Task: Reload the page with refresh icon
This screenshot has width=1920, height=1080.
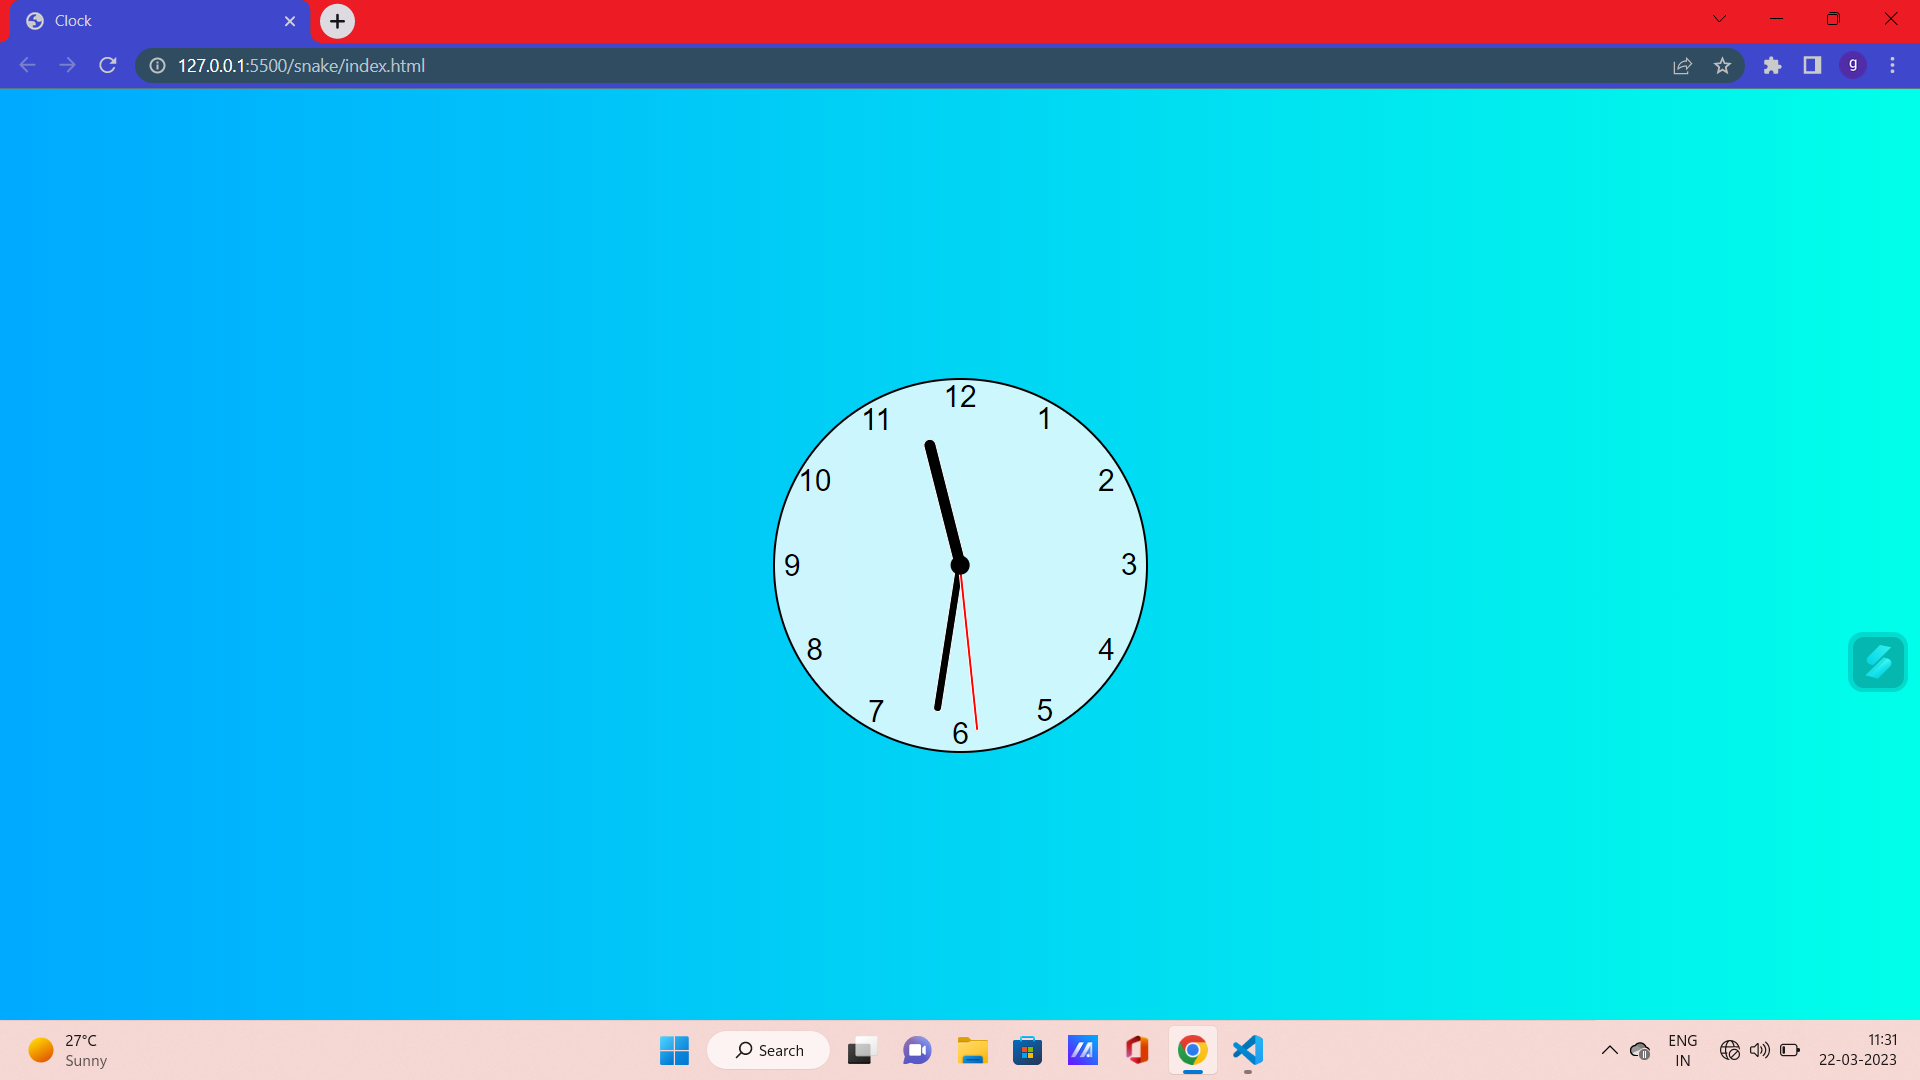Action: 108,65
